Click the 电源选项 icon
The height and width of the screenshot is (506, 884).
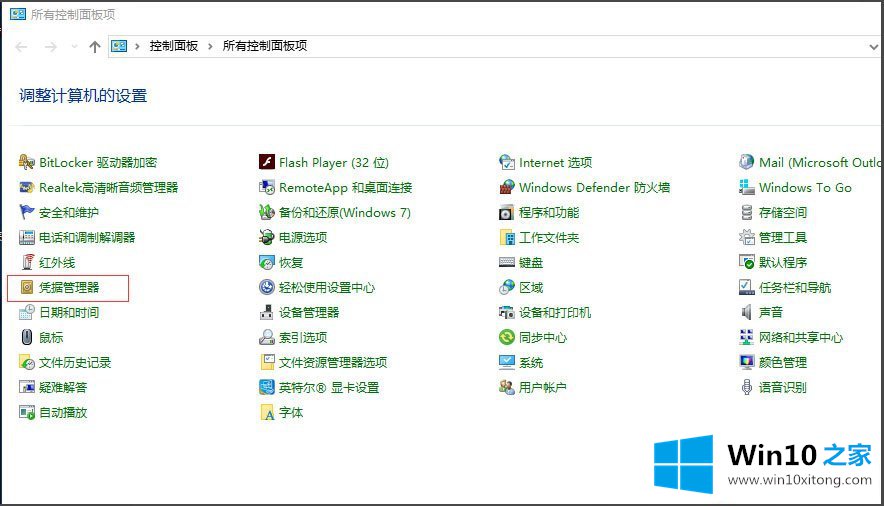coord(267,237)
